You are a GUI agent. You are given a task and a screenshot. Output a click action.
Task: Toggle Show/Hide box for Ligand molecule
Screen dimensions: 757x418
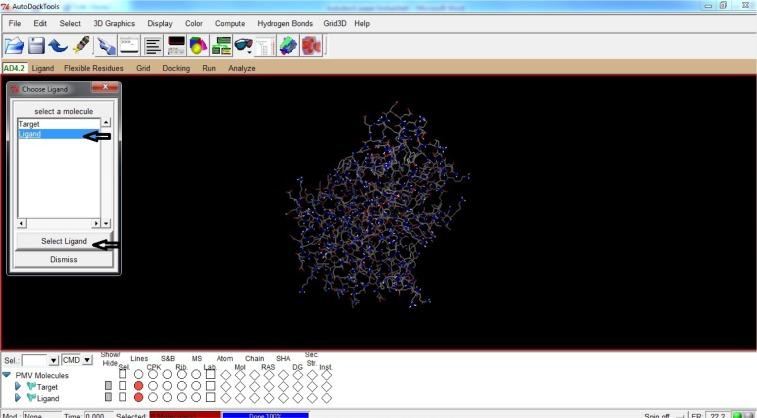click(109, 398)
